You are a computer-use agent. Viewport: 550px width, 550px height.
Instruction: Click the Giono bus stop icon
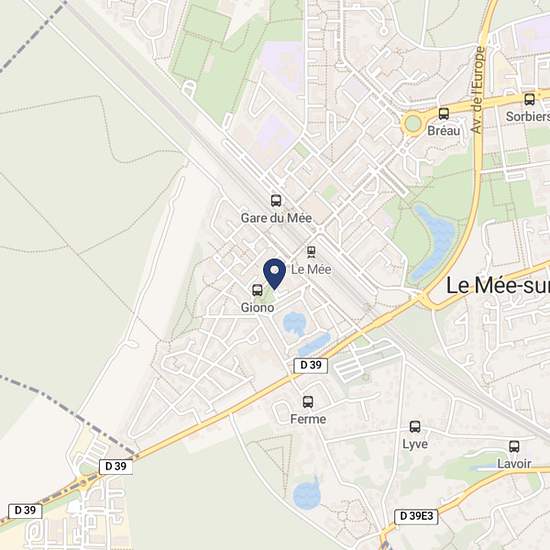[x=257, y=290]
